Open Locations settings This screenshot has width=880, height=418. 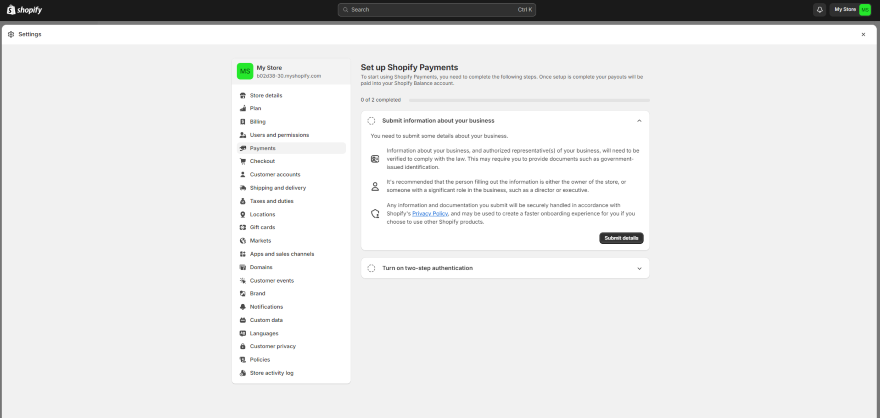[x=291, y=214]
